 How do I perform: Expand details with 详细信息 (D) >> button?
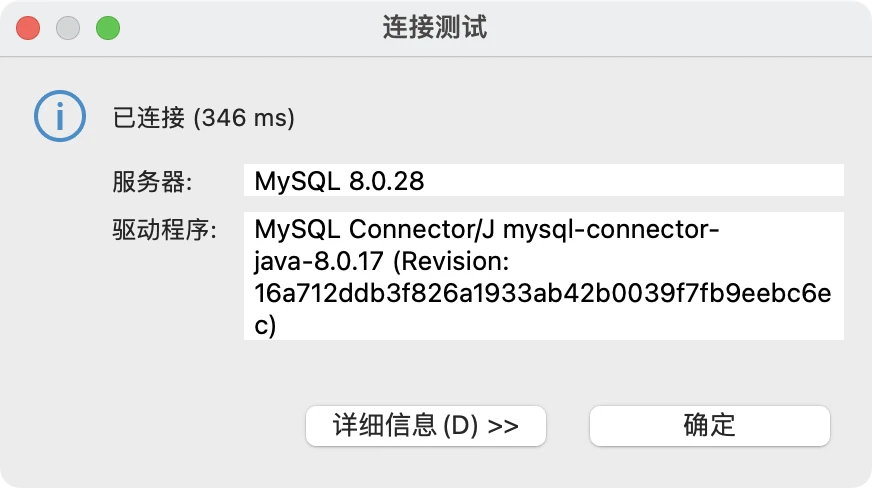[x=426, y=426]
